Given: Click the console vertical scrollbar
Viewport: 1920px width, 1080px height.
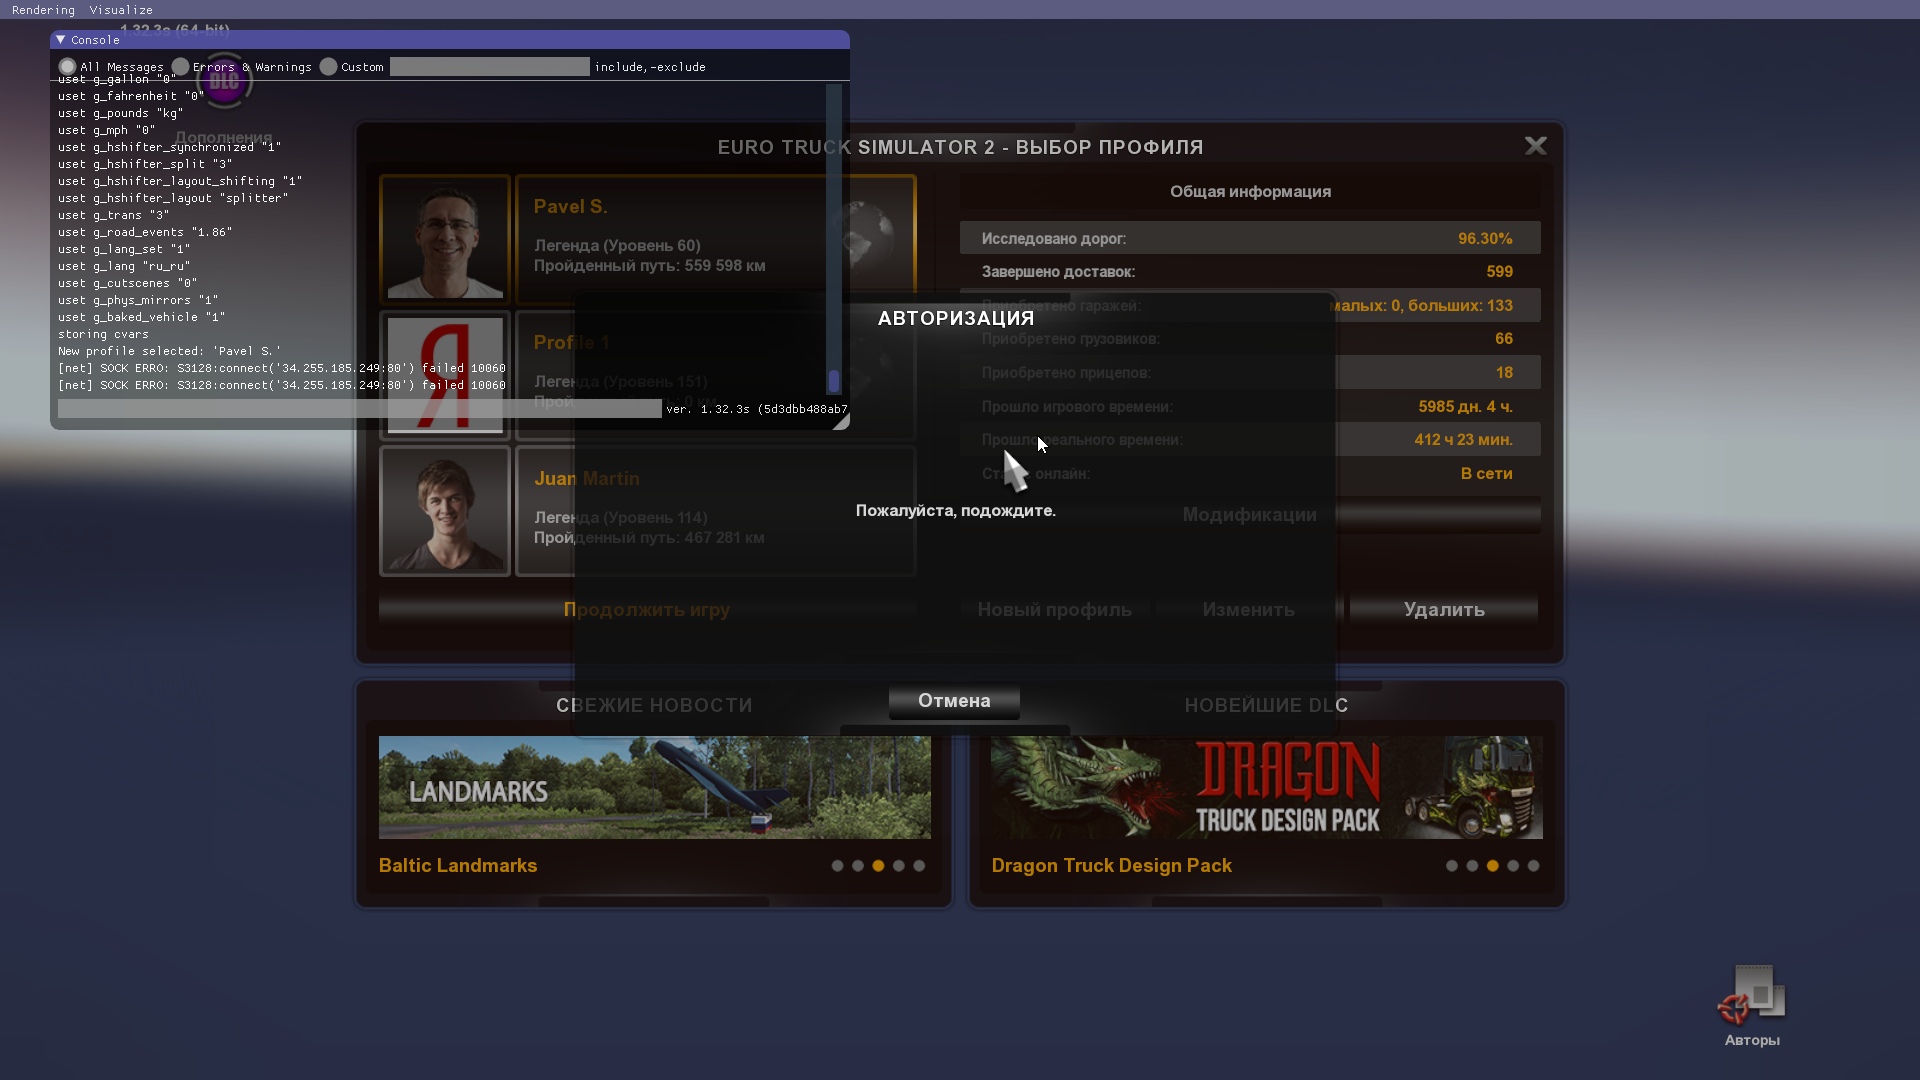Looking at the screenshot, I should point(834,240).
